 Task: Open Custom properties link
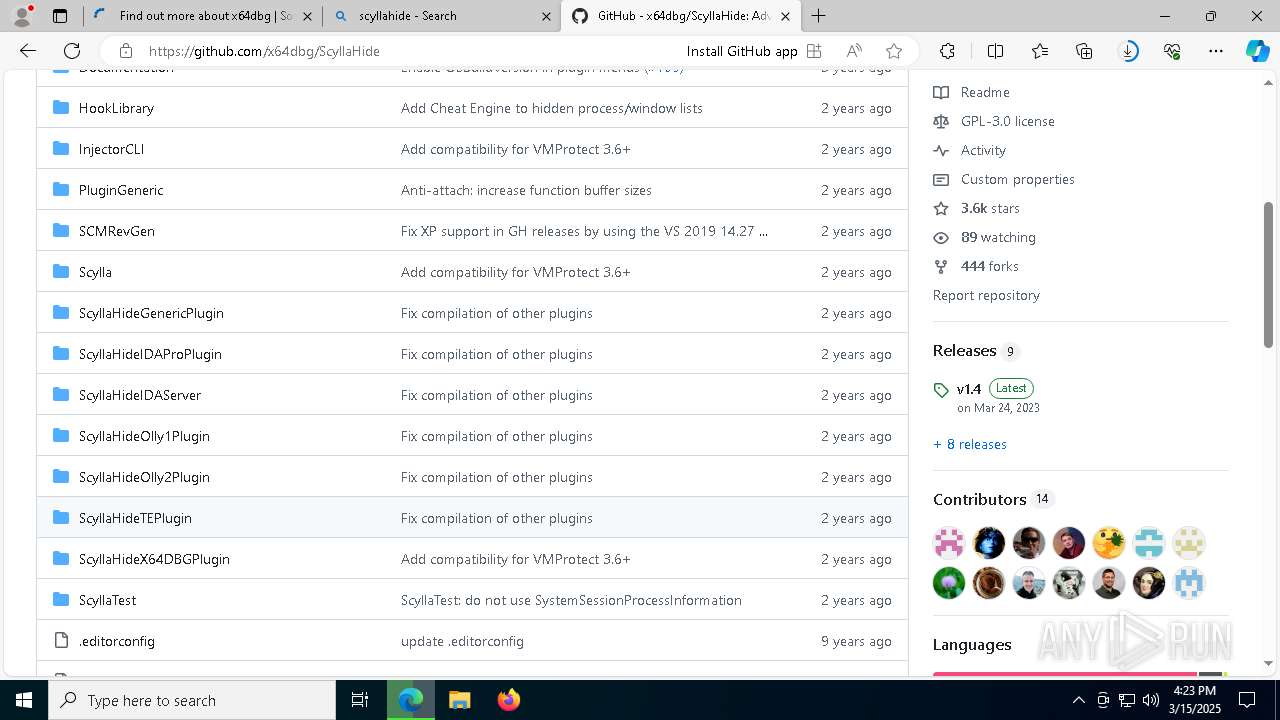click(x=1017, y=179)
